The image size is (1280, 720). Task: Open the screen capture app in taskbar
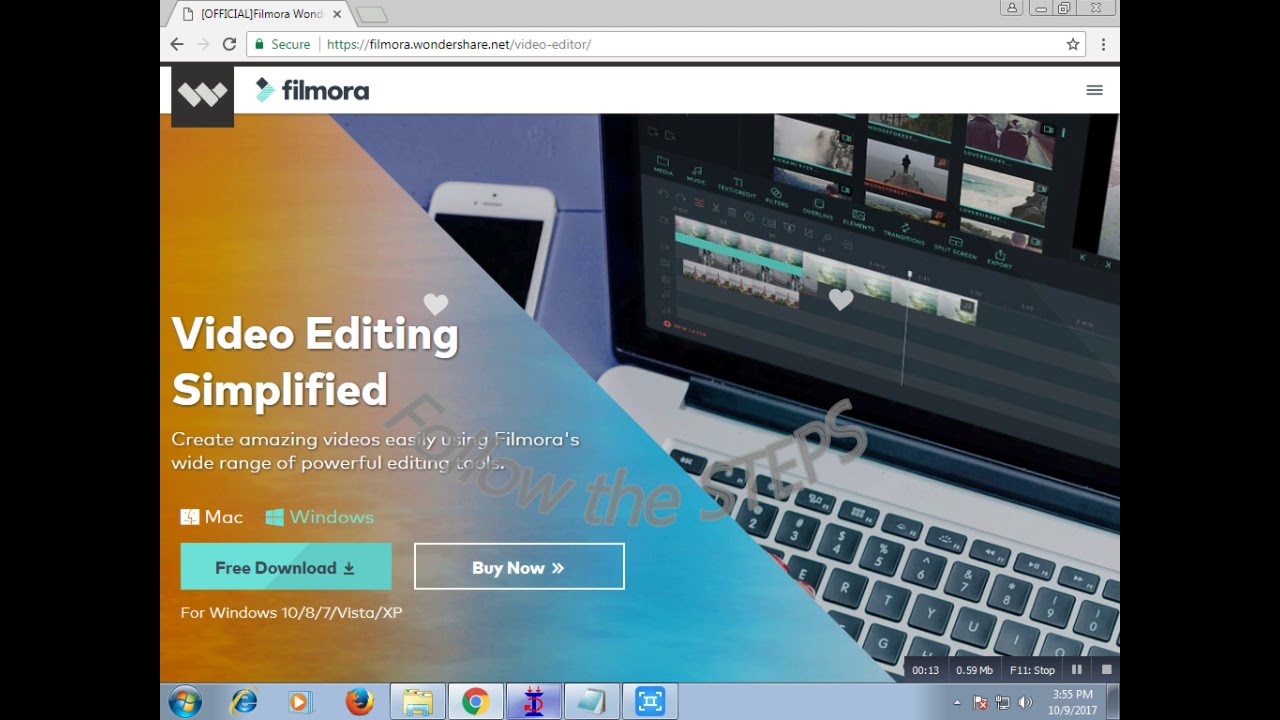pos(649,702)
